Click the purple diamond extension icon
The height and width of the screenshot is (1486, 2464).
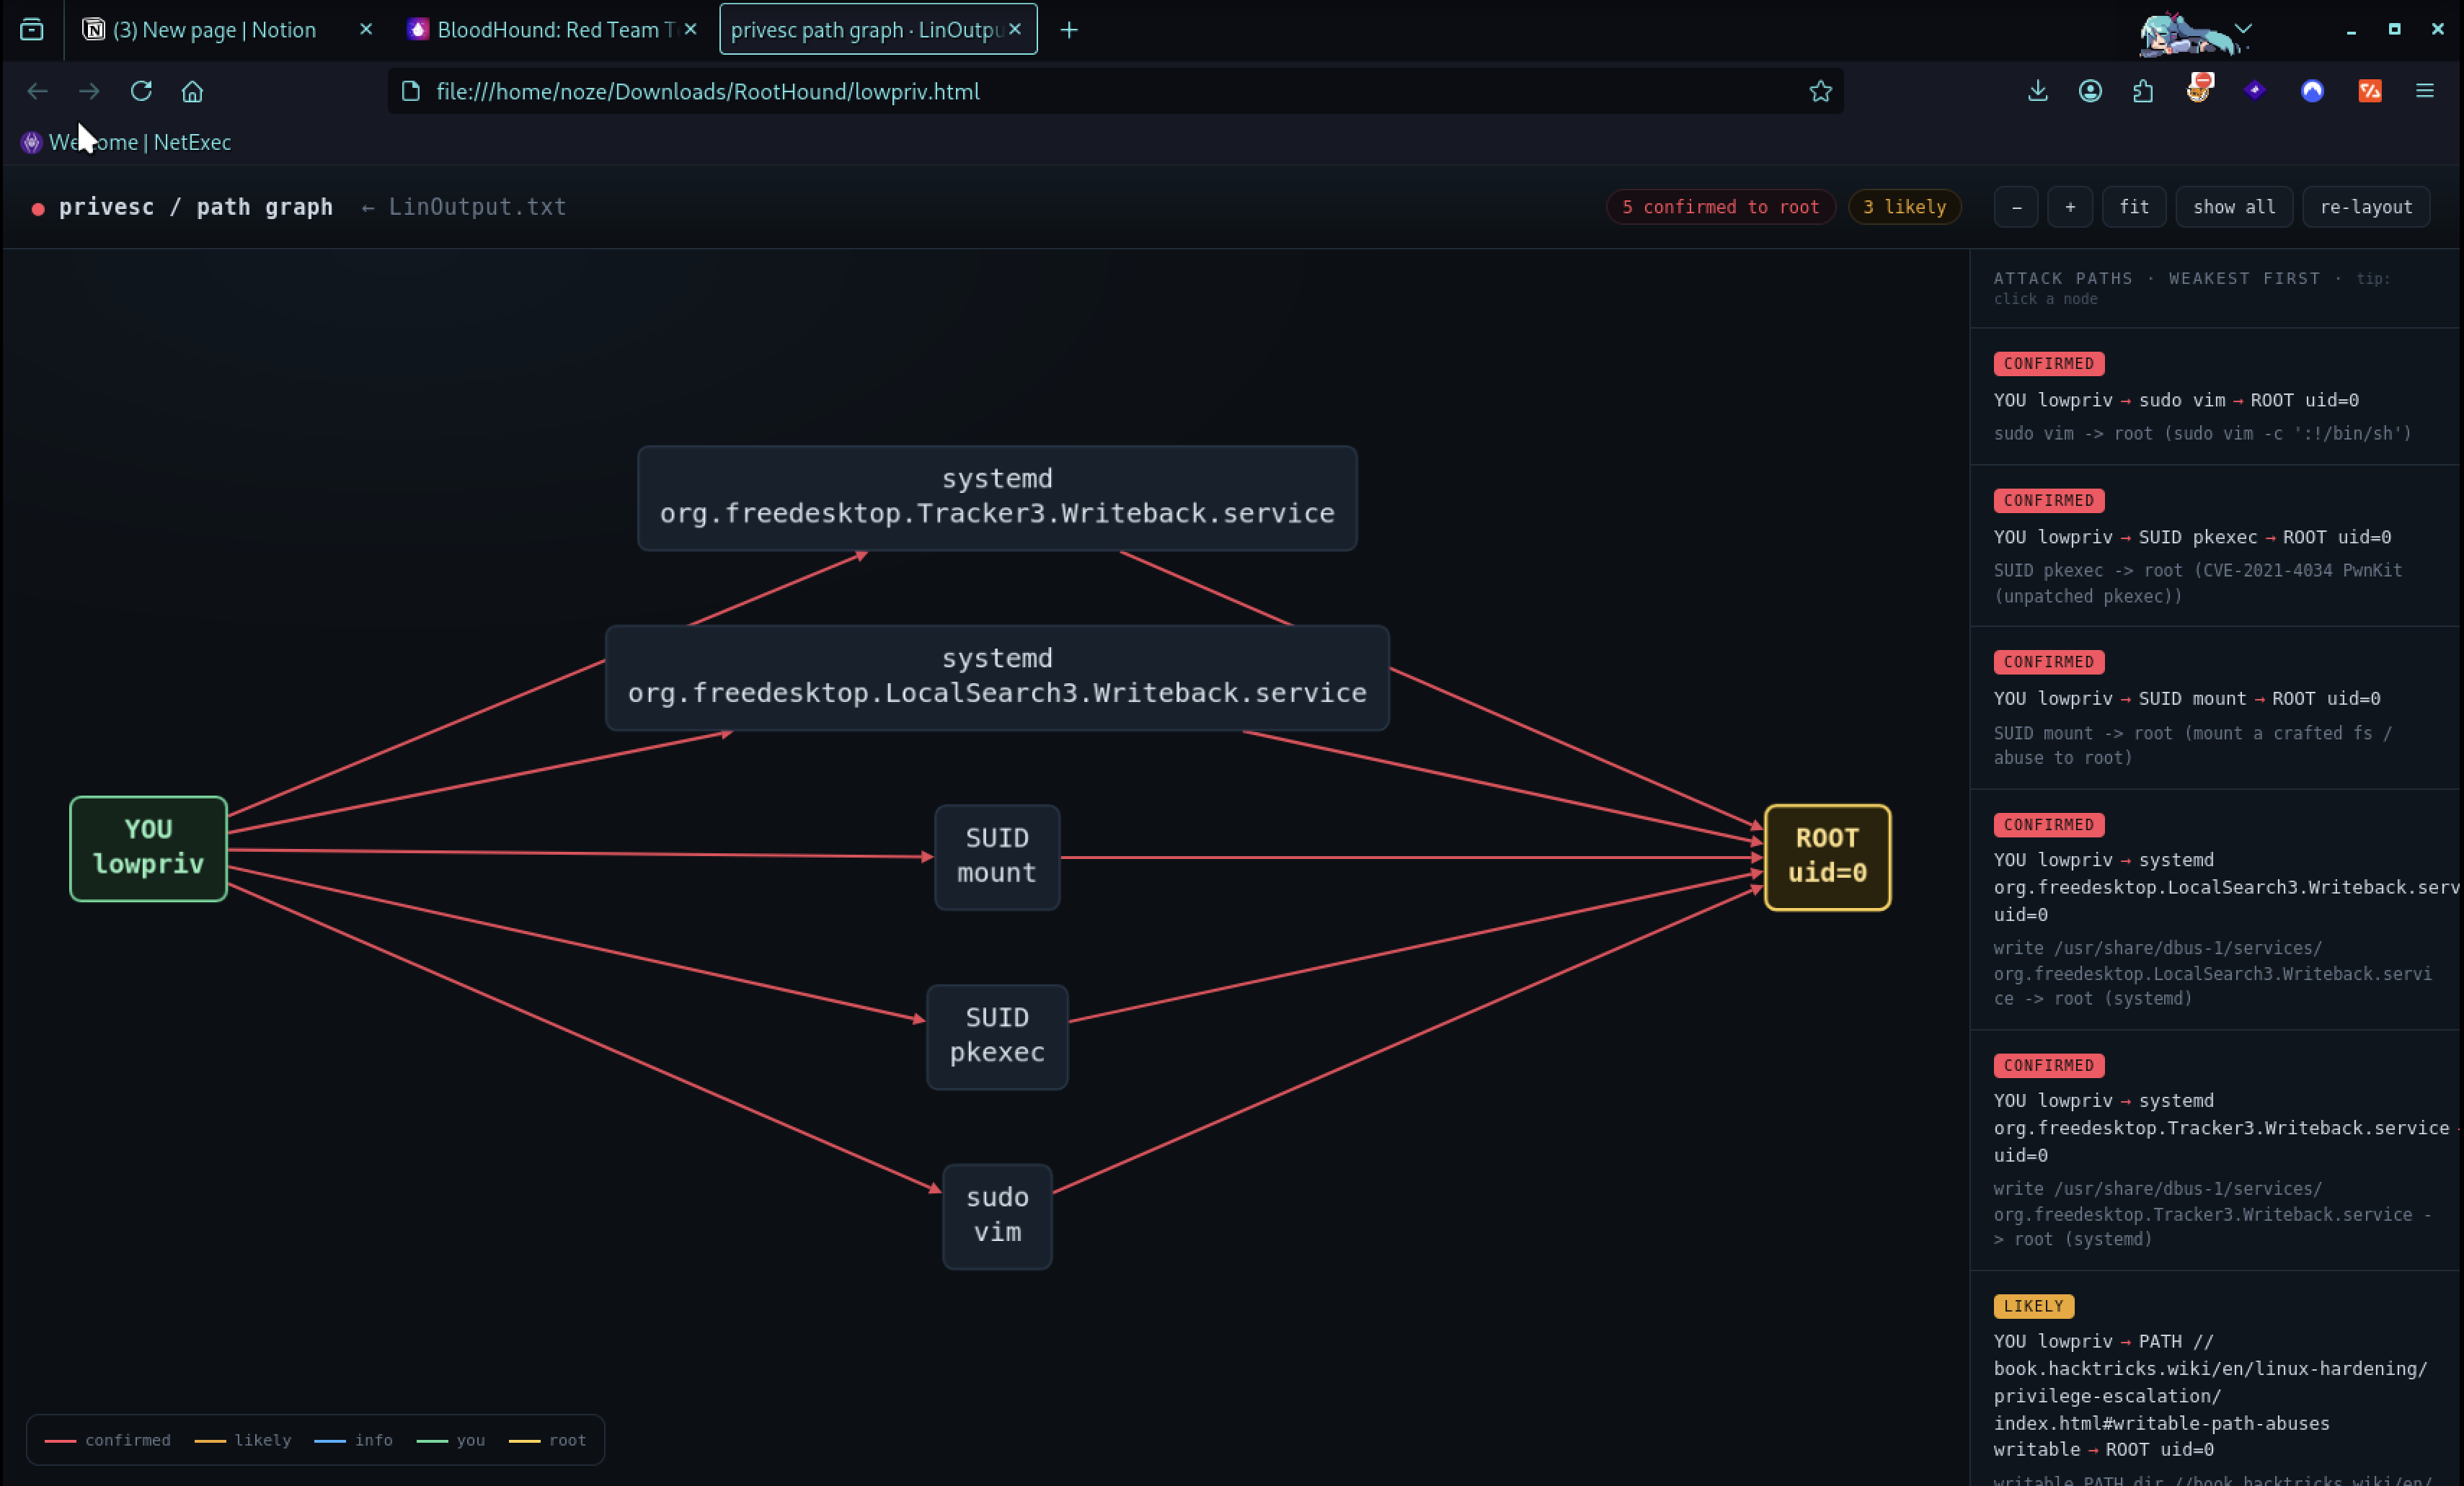(x=2255, y=91)
